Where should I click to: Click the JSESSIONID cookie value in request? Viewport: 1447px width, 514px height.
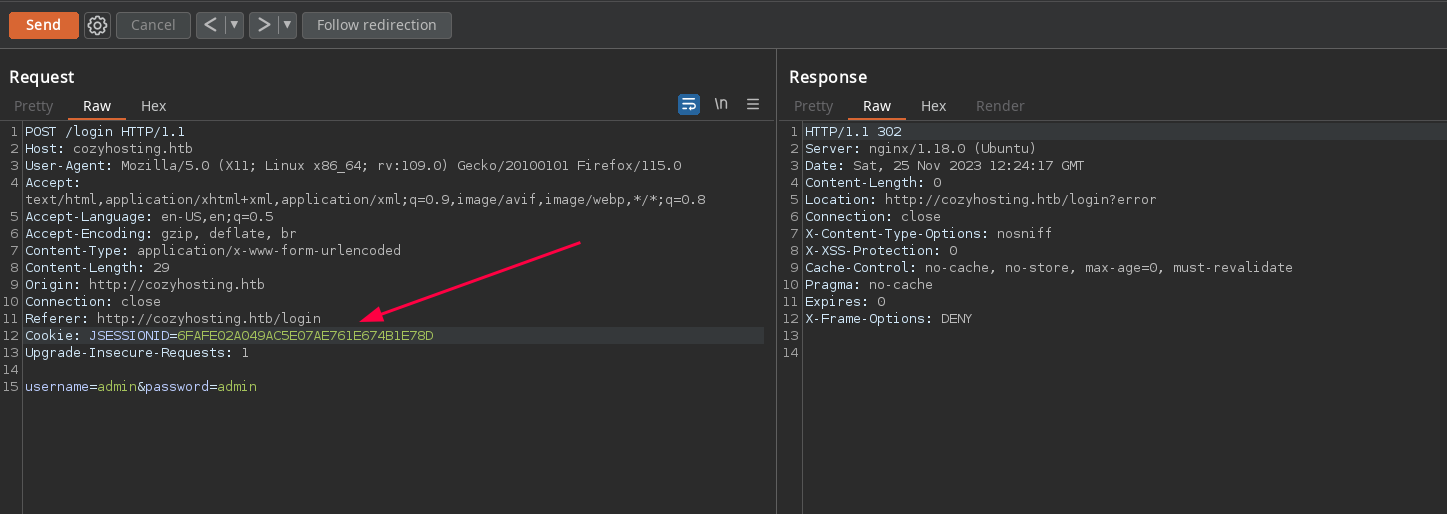pyautogui.click(x=305, y=335)
